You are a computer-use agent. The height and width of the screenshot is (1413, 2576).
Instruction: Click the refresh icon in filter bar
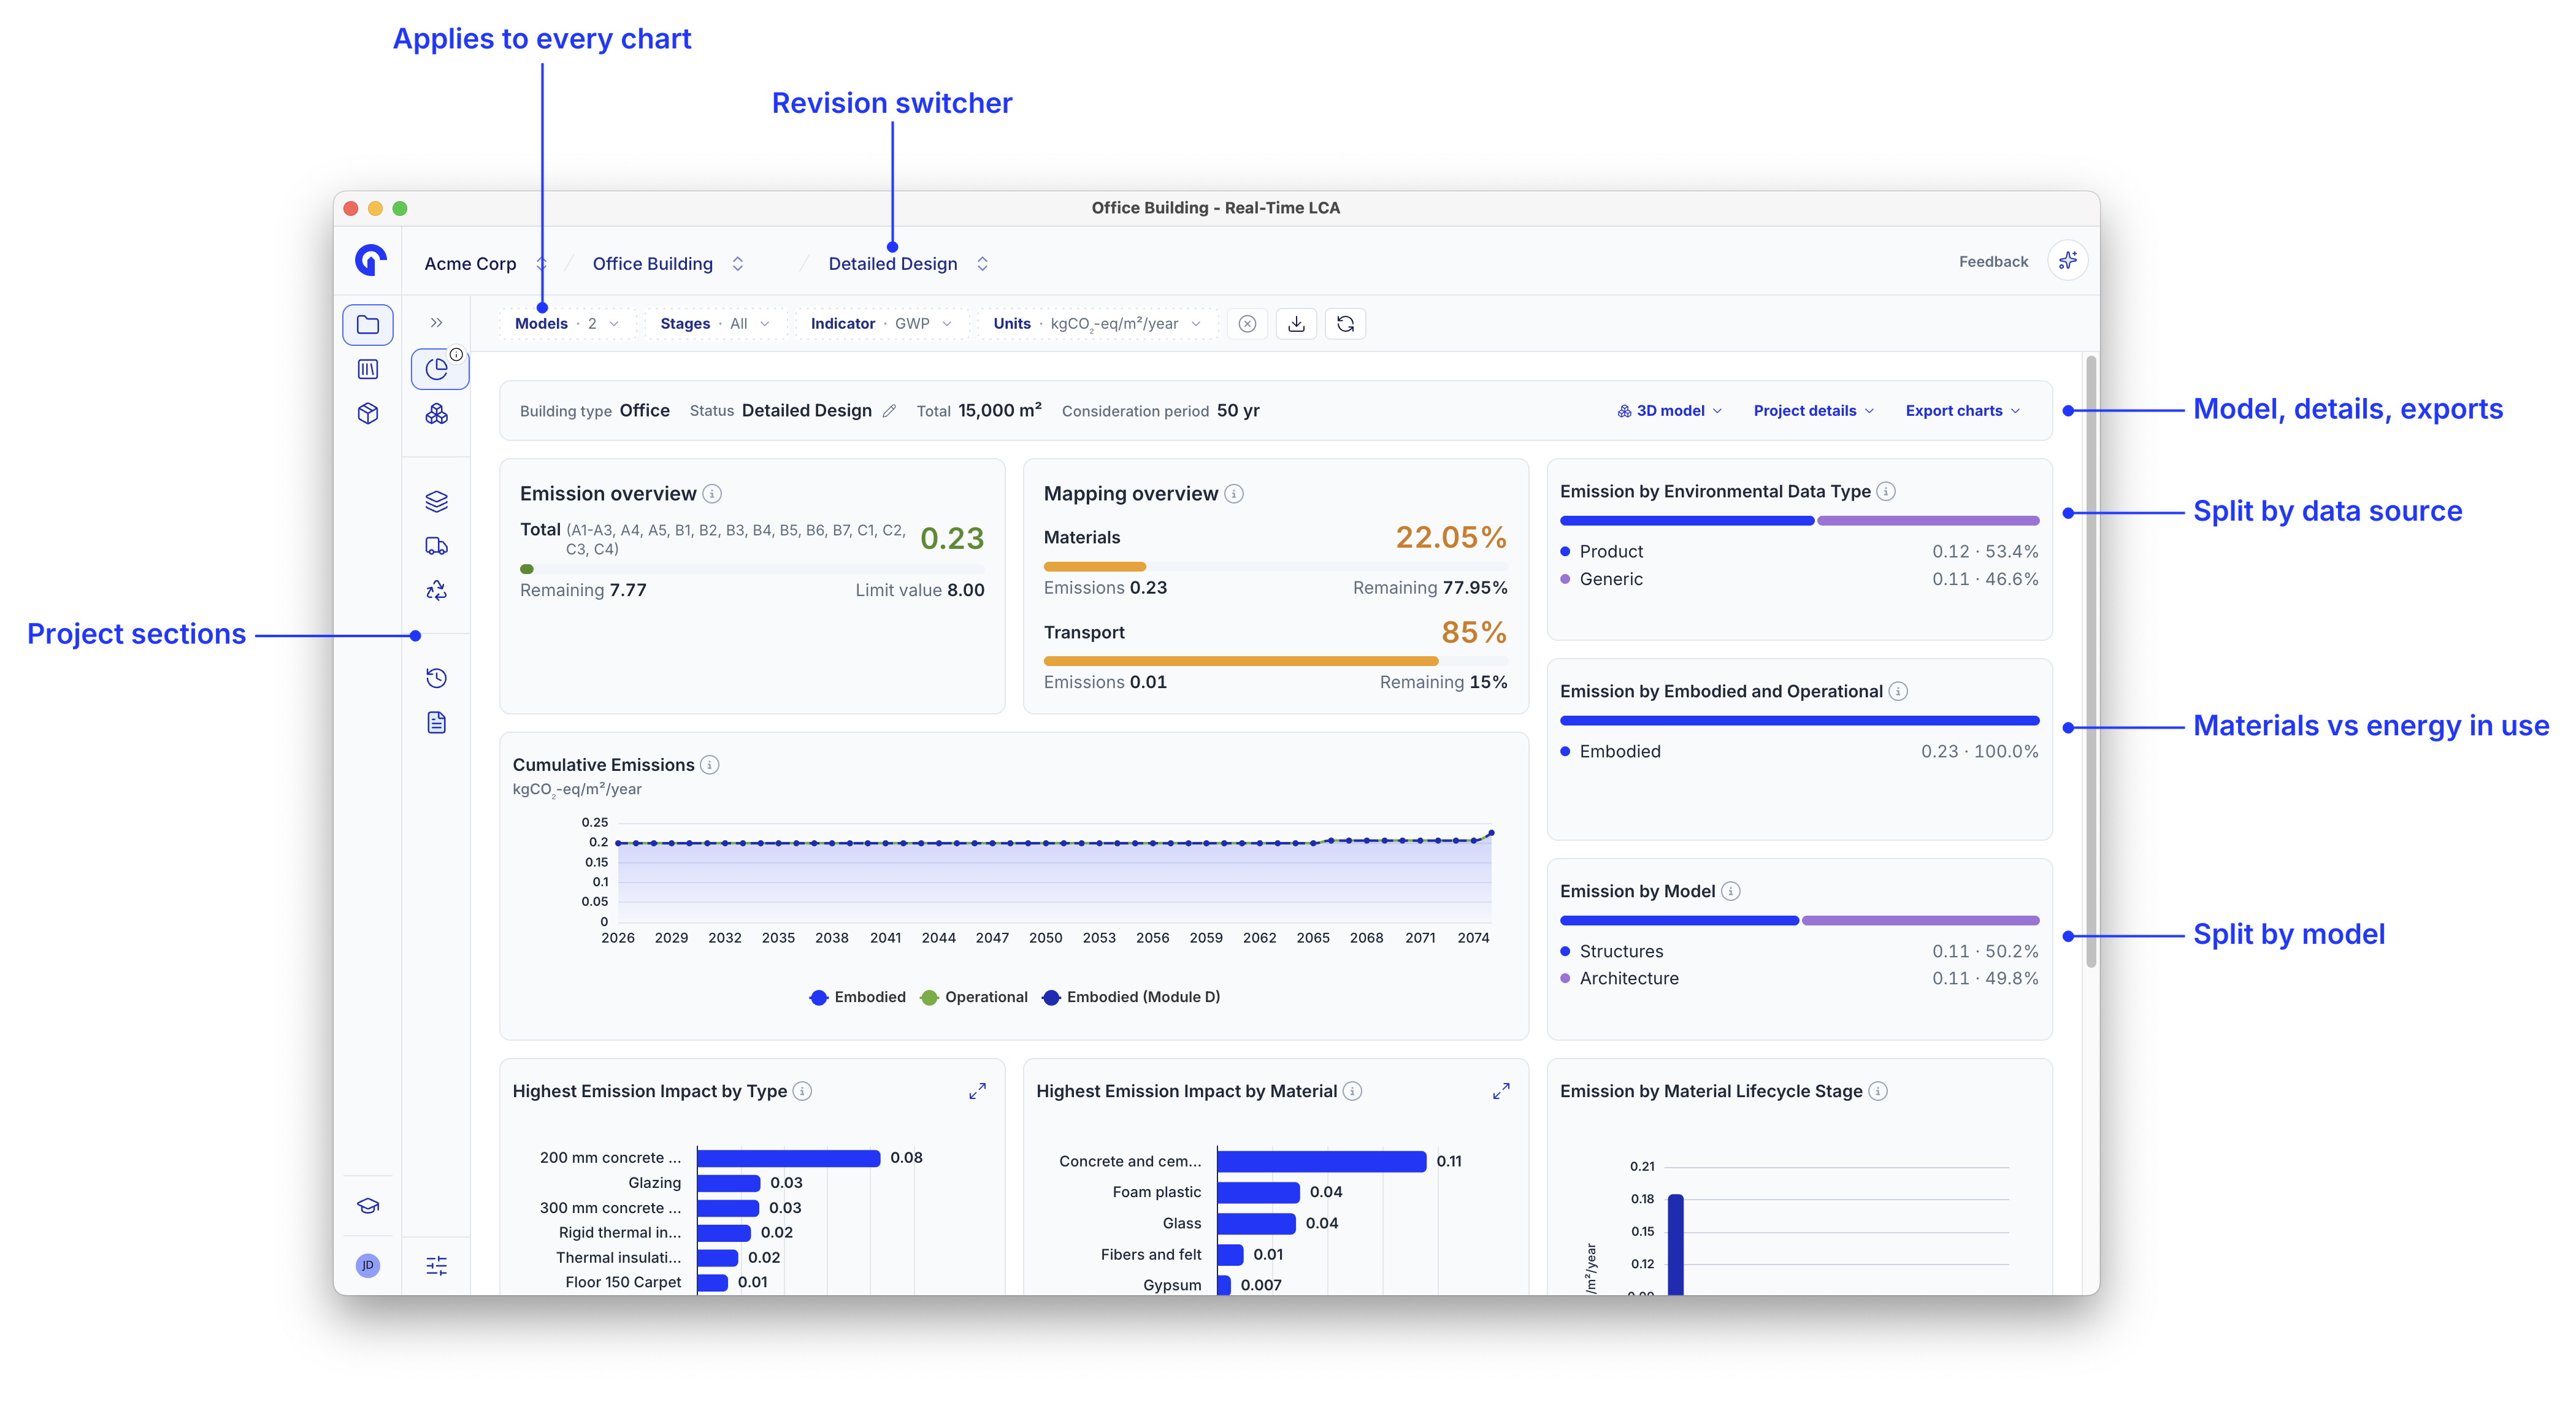1345,324
